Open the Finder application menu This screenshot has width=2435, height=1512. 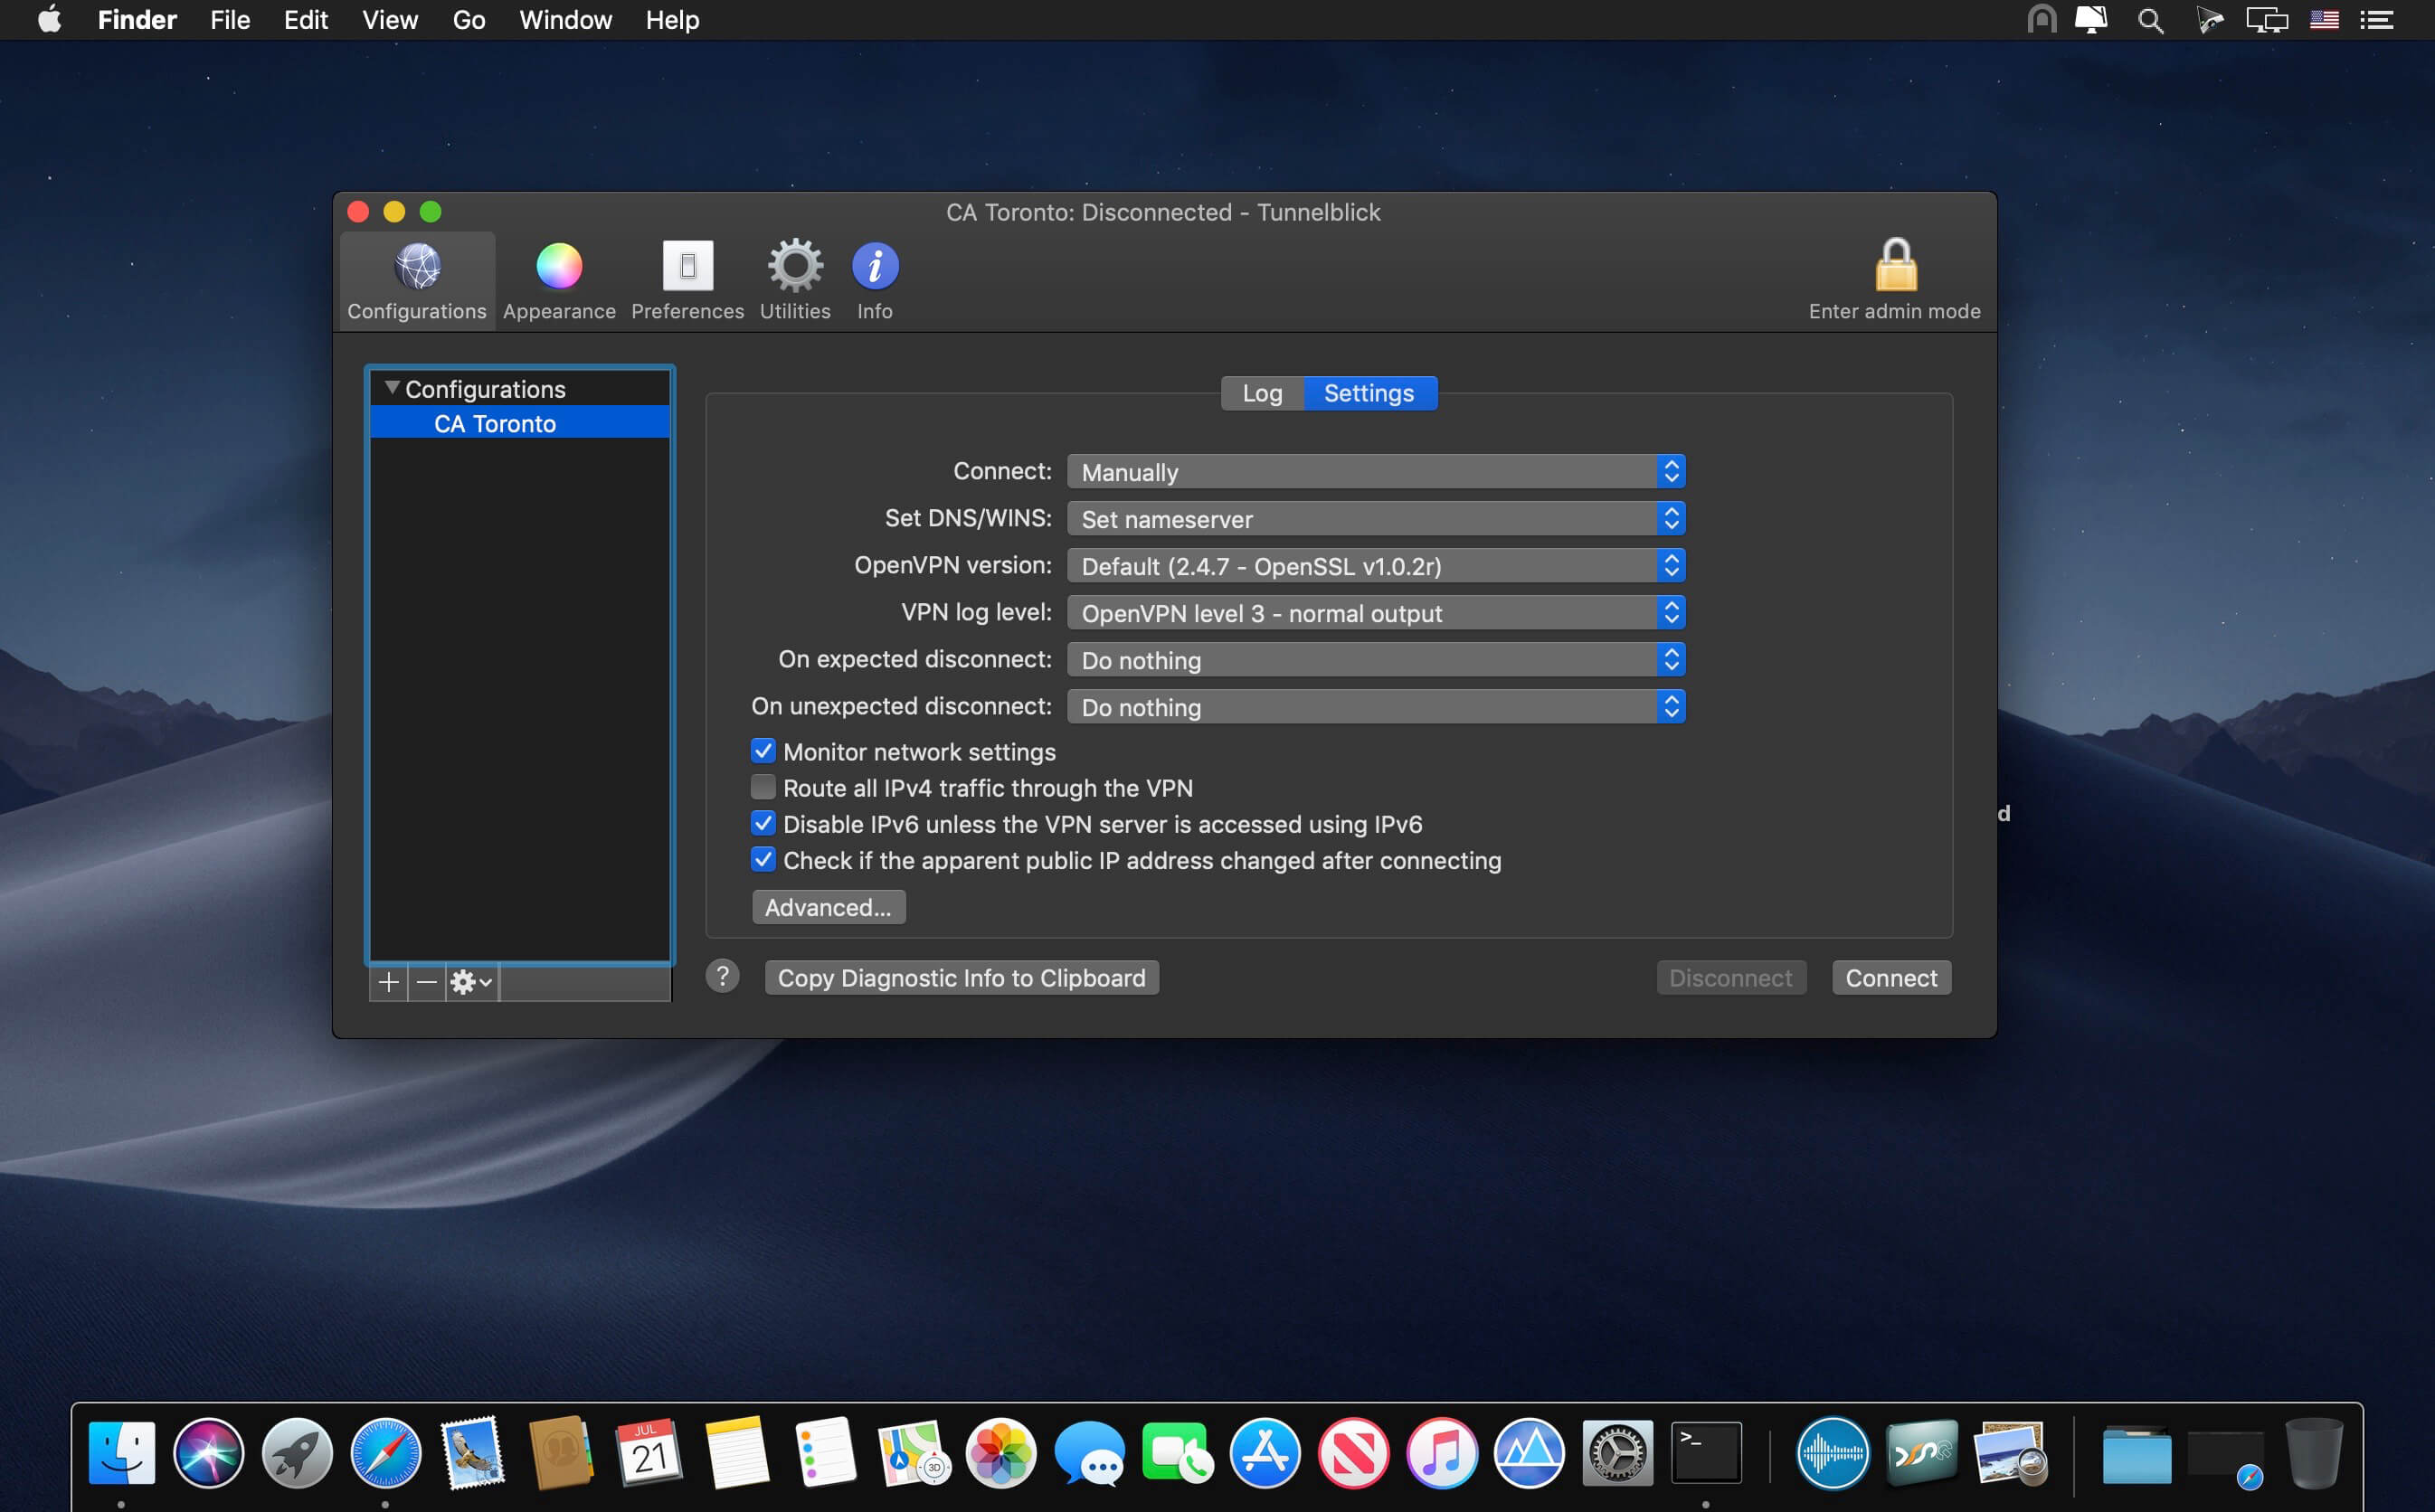137,20
